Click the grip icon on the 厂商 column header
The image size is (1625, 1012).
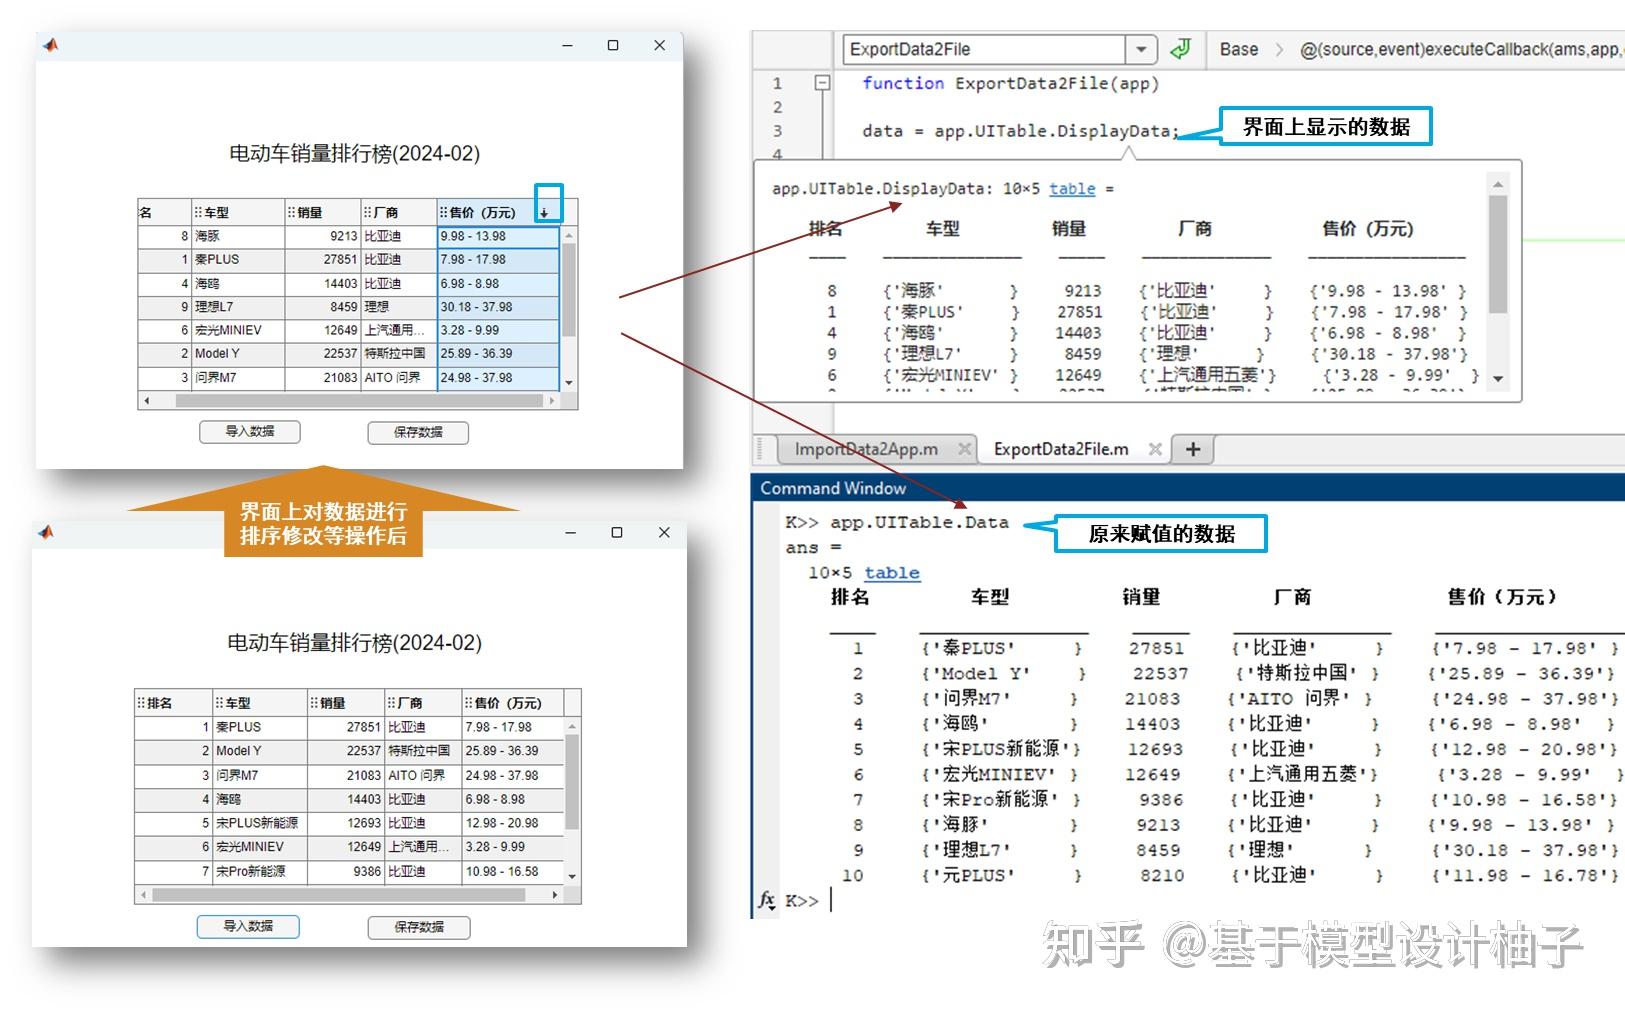tap(366, 211)
